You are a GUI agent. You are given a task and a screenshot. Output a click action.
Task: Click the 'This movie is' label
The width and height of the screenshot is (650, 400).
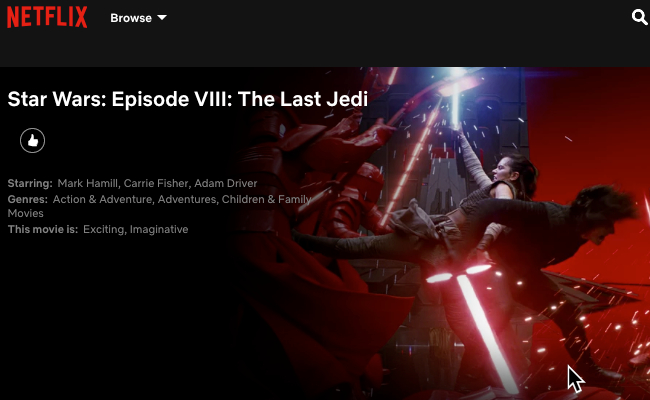pyautogui.click(x=43, y=229)
